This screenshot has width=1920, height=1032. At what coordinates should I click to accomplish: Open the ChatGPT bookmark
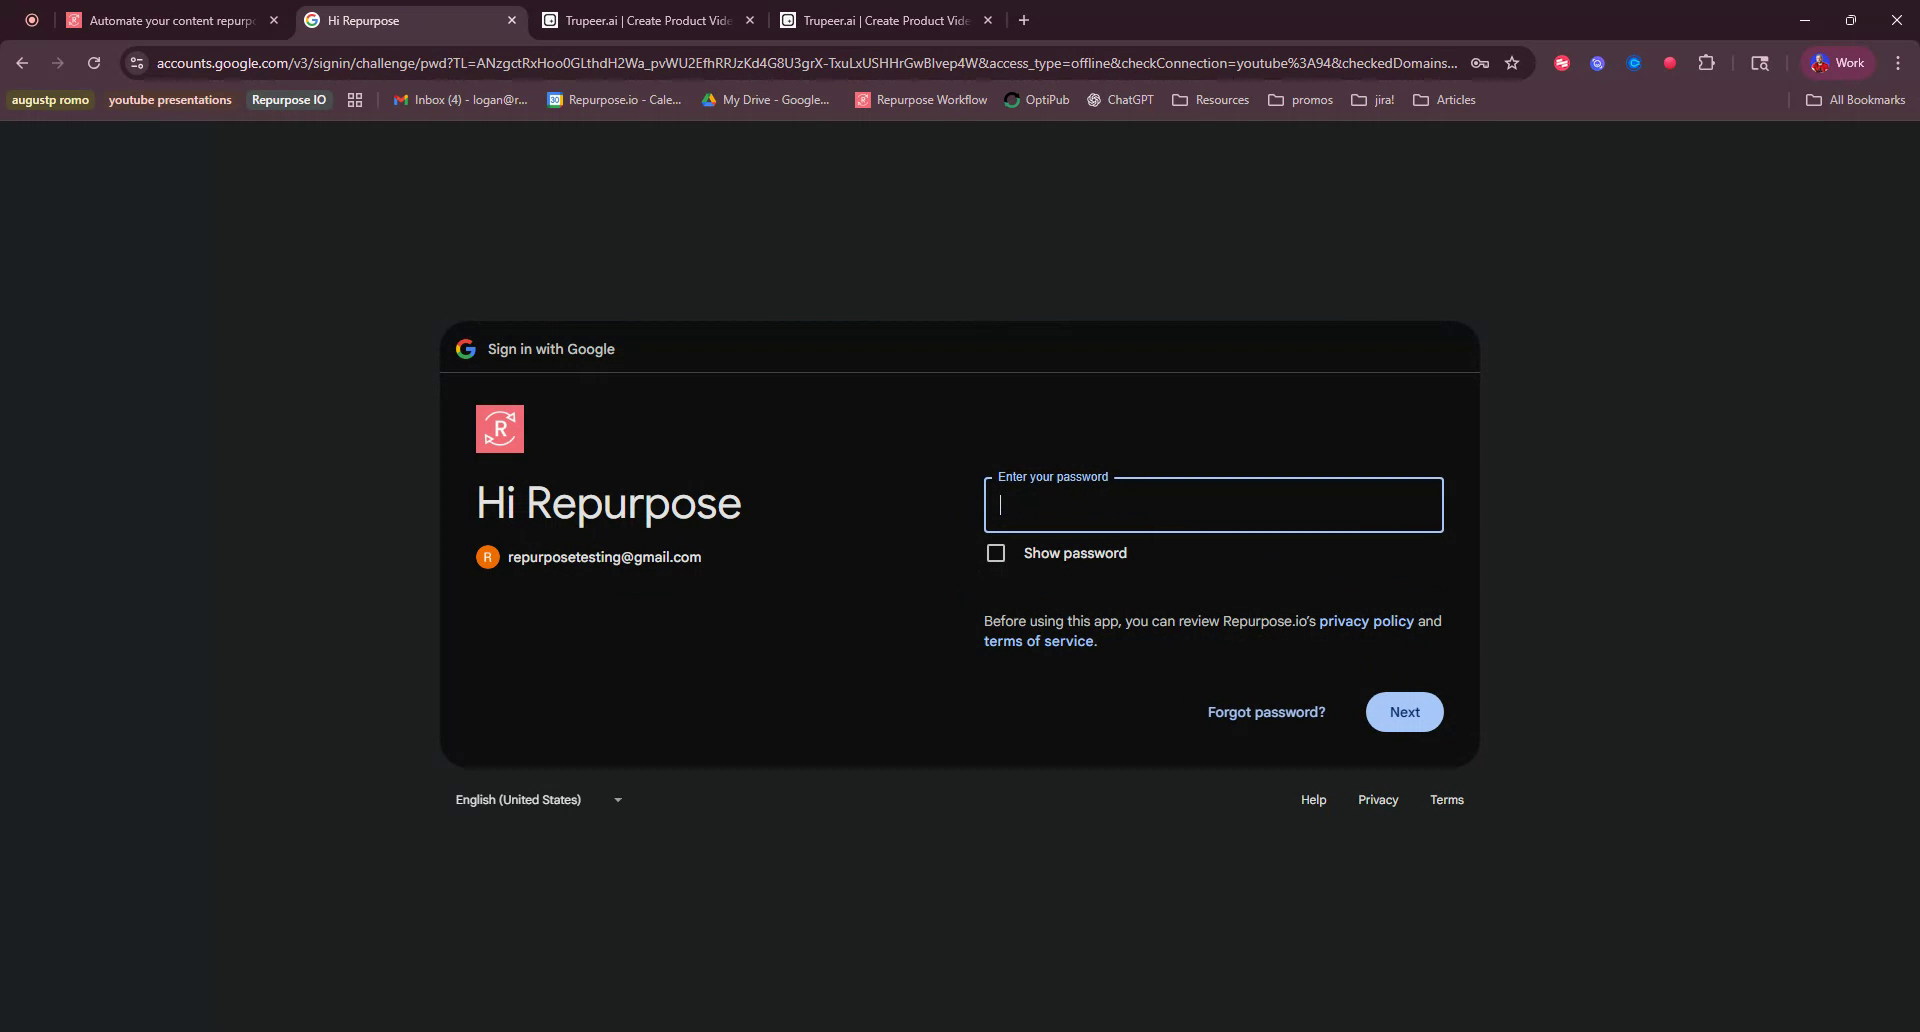(1120, 100)
